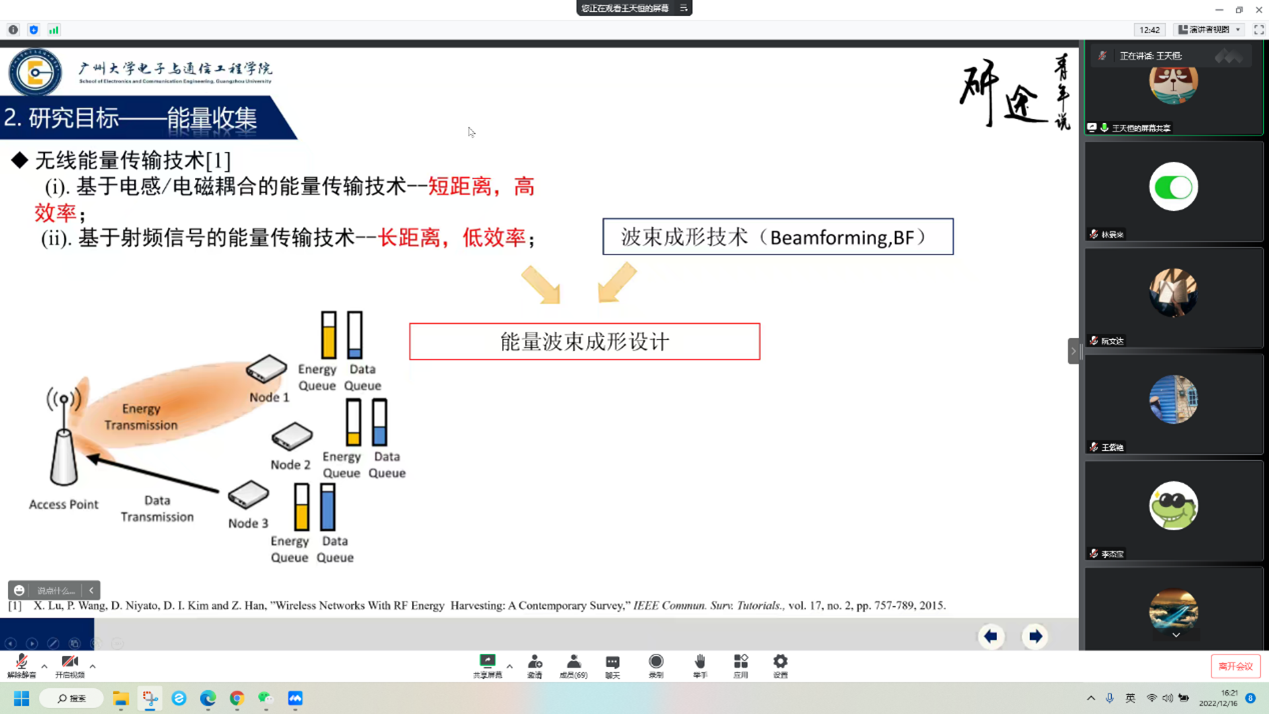Open the apps icon in toolbar

point(741,666)
